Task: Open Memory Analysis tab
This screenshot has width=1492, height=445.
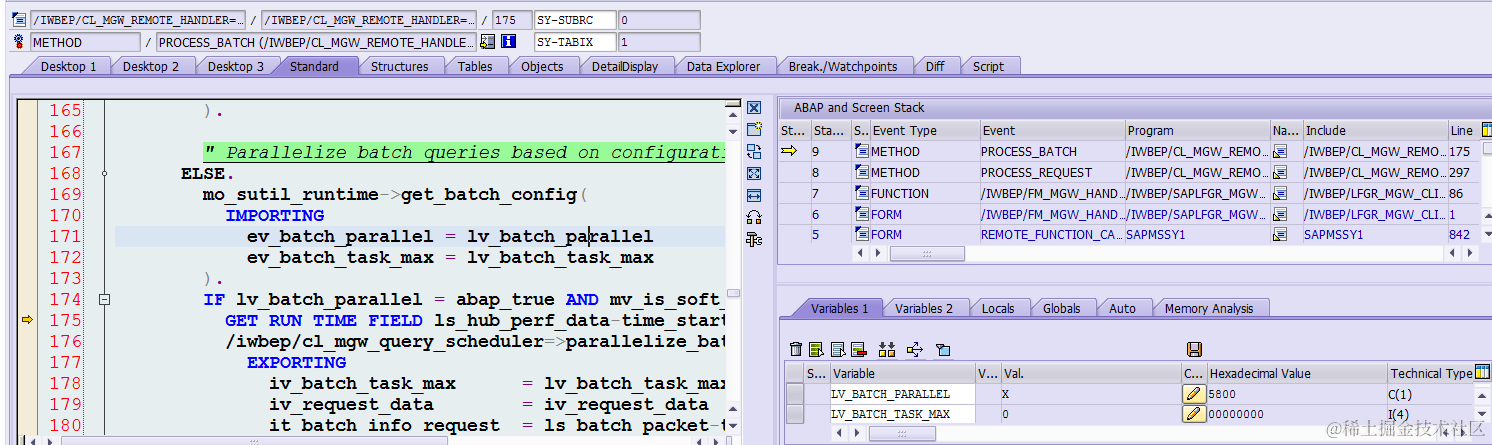Action: click(x=1208, y=308)
